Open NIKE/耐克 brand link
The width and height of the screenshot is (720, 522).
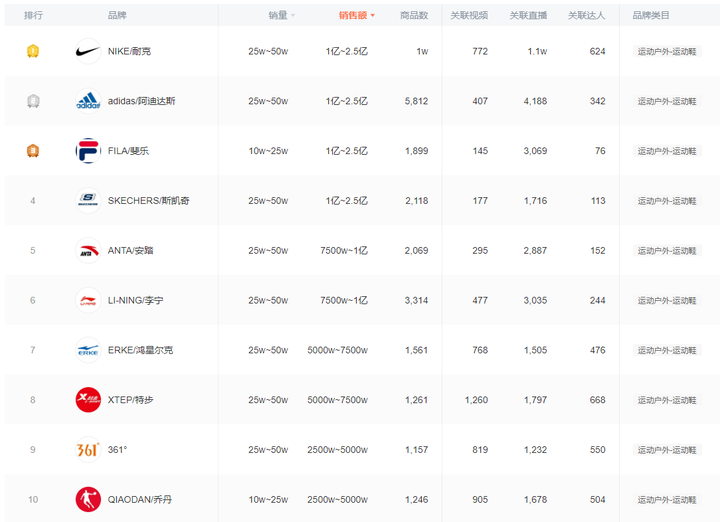[x=129, y=51]
